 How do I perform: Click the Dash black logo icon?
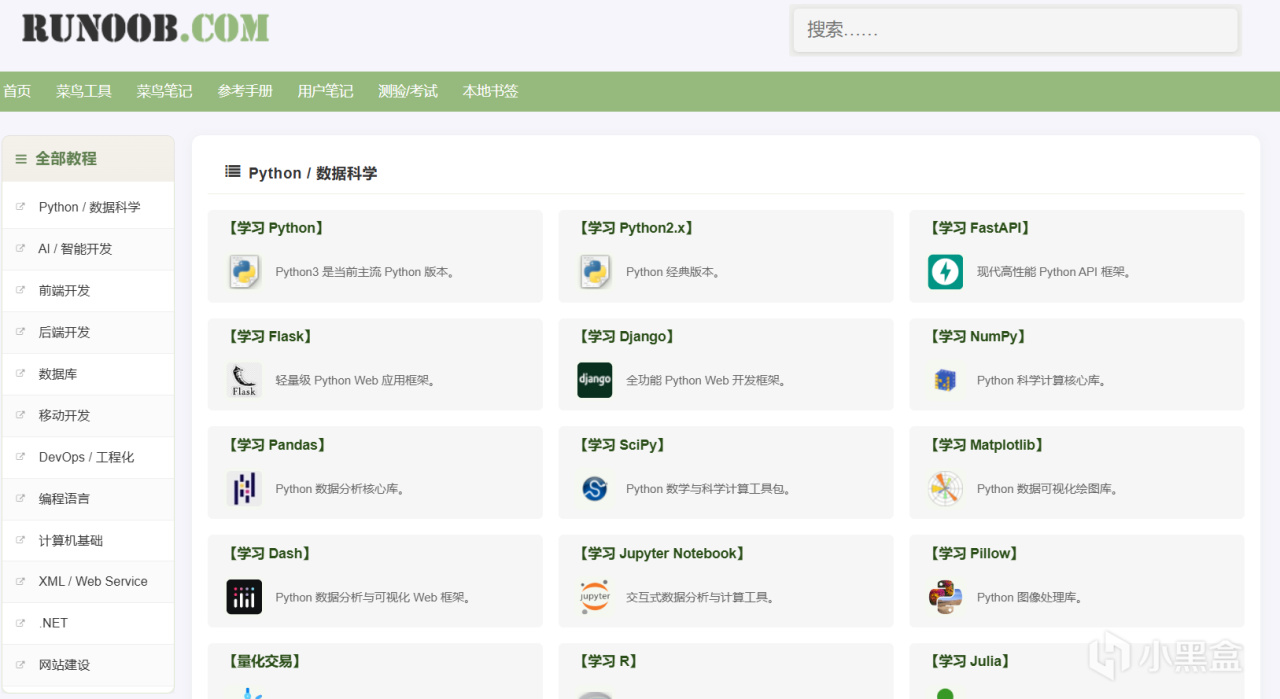pos(244,597)
